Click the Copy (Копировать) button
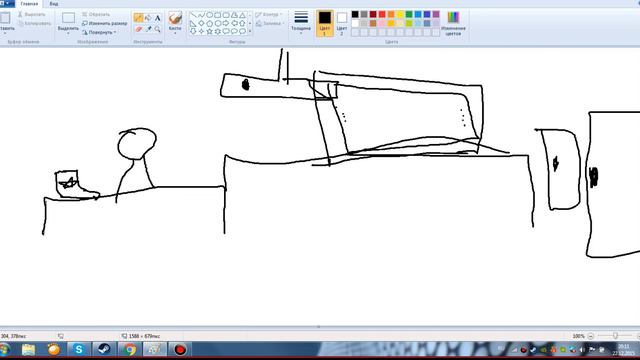640x360 pixels. click(35, 23)
